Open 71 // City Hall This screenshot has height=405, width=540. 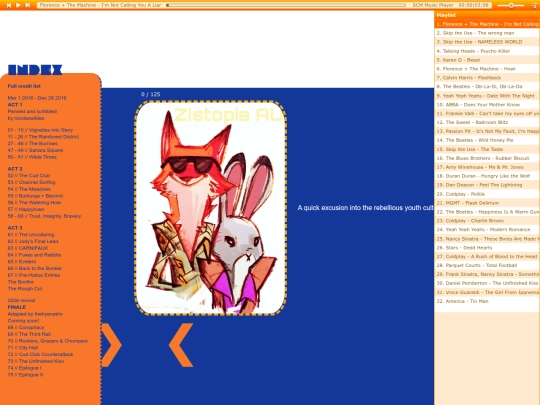tap(24, 348)
